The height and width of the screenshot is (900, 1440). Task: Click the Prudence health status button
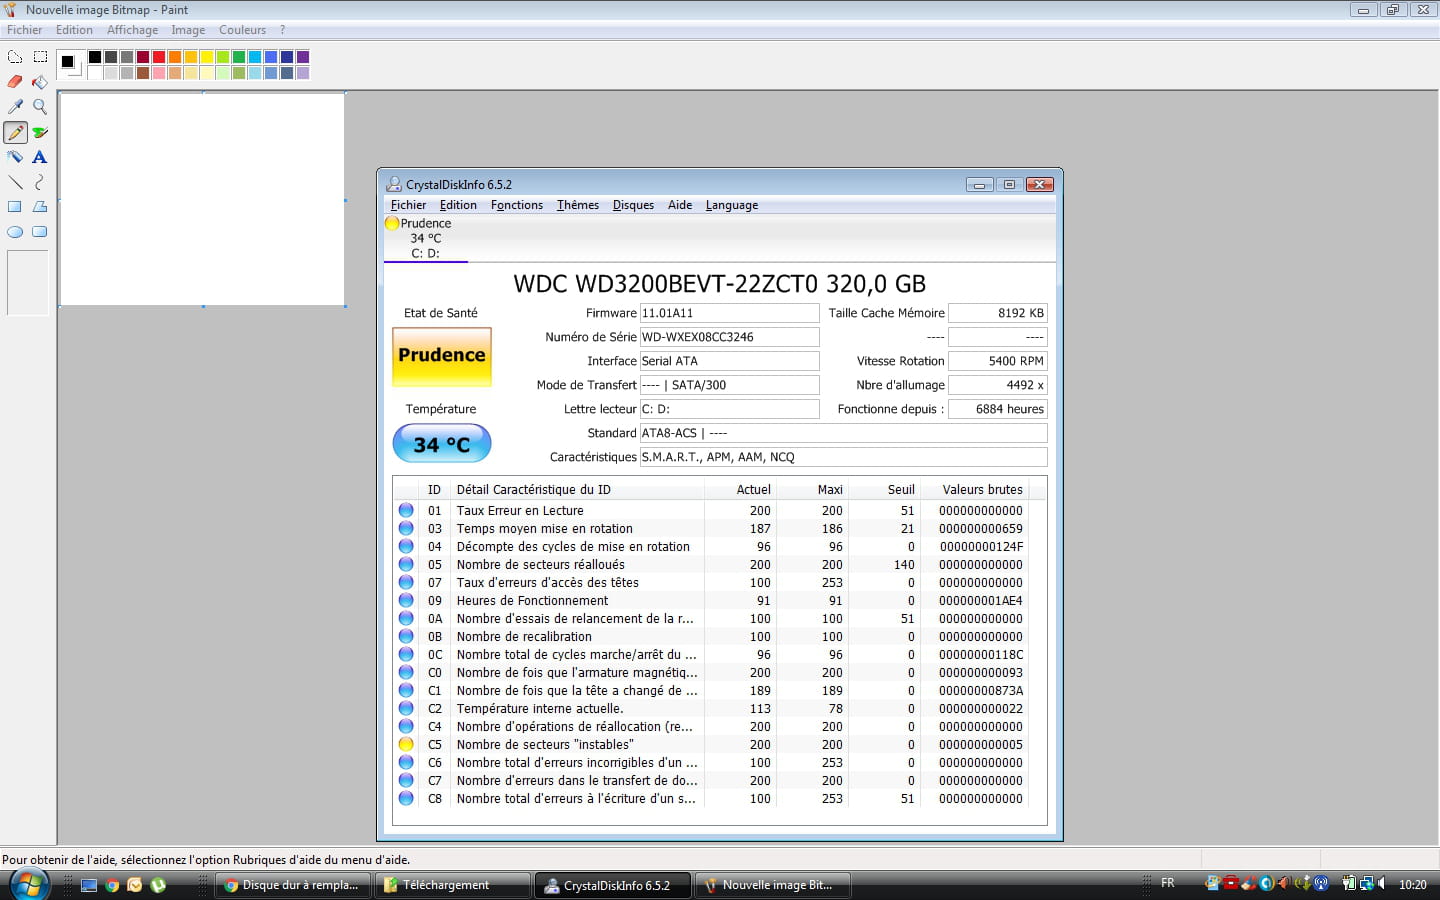click(442, 356)
